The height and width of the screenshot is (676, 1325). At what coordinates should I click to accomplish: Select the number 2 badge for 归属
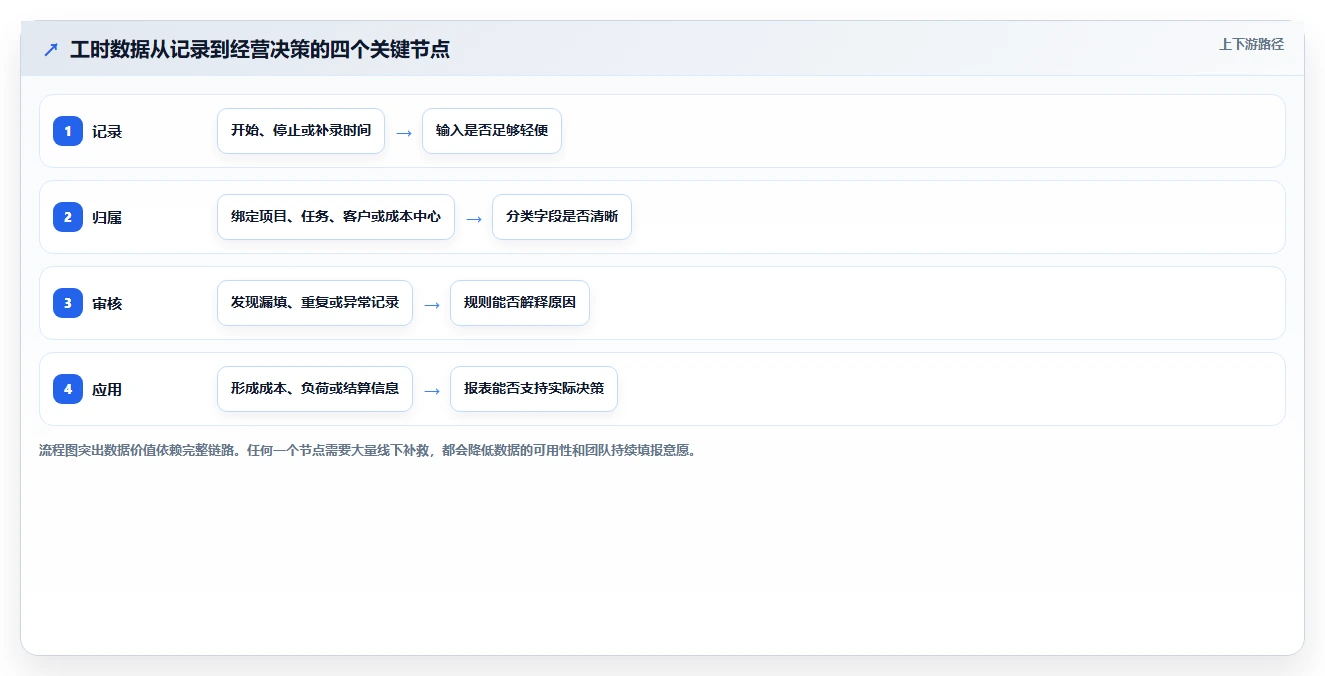coord(68,217)
